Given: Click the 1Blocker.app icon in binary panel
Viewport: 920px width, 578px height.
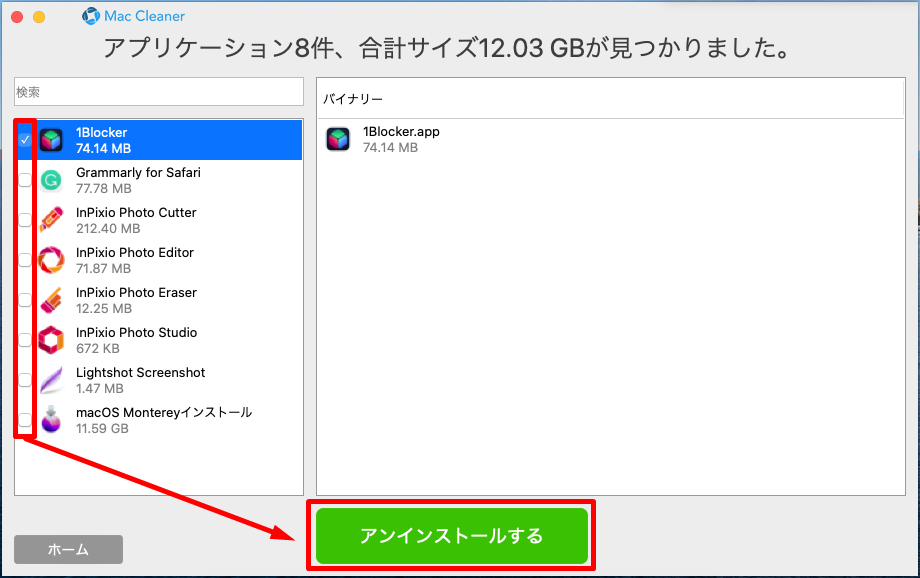Looking at the screenshot, I should 338,139.
